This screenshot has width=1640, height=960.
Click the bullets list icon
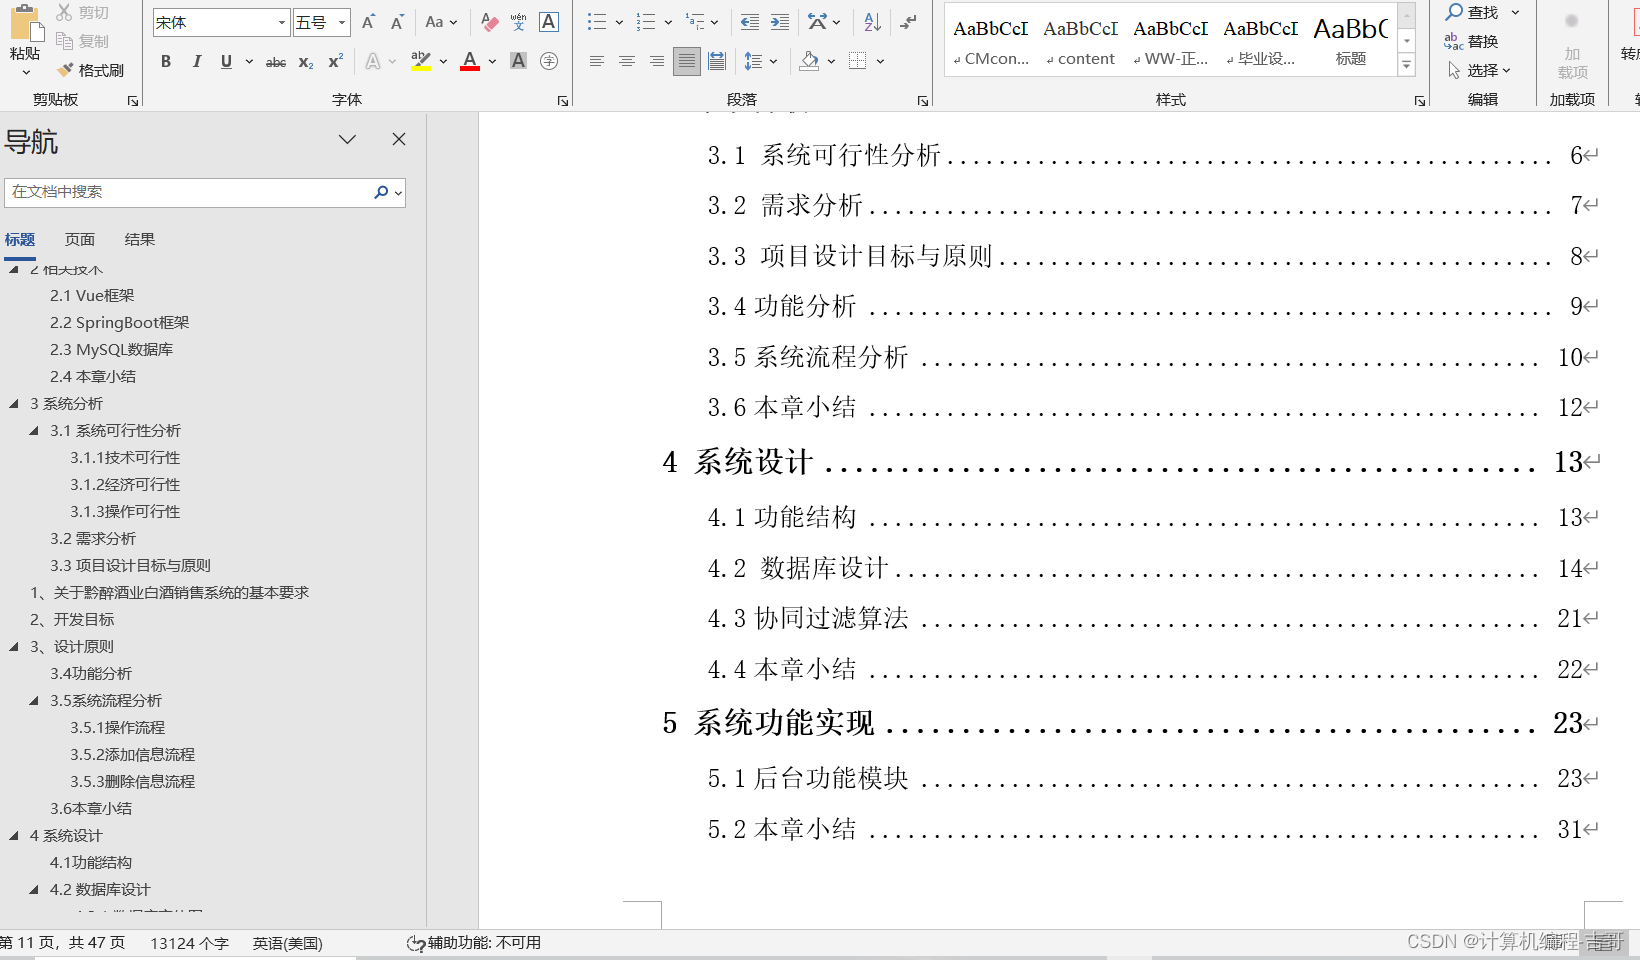[597, 22]
